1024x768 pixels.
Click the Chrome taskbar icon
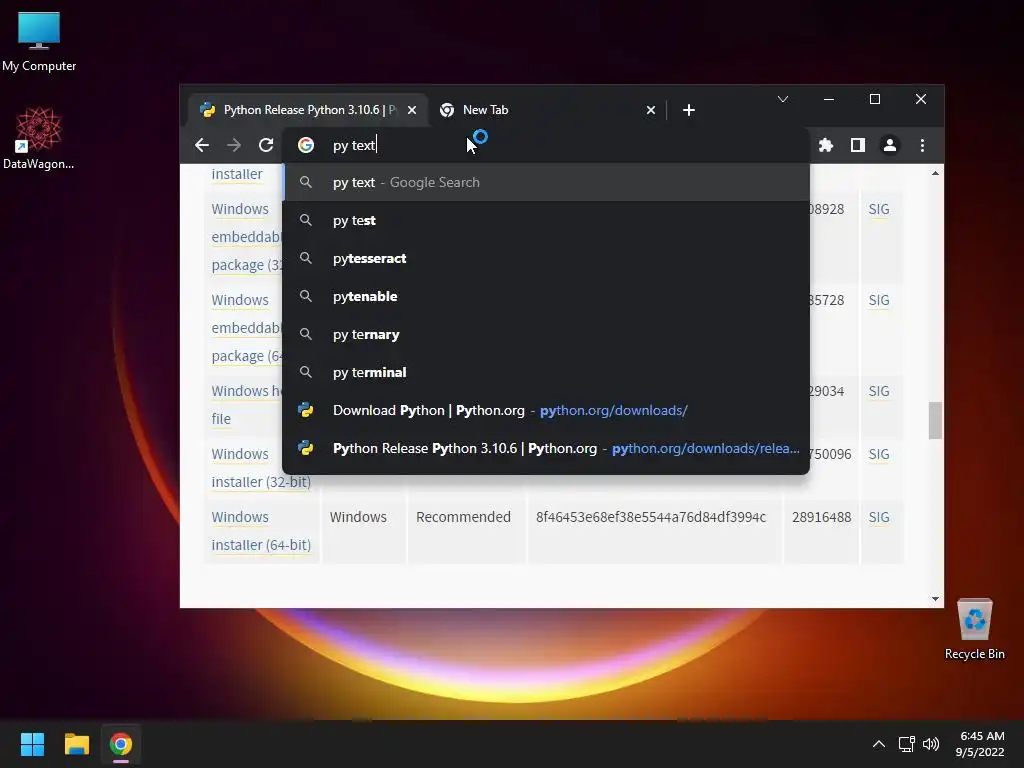[x=121, y=744]
